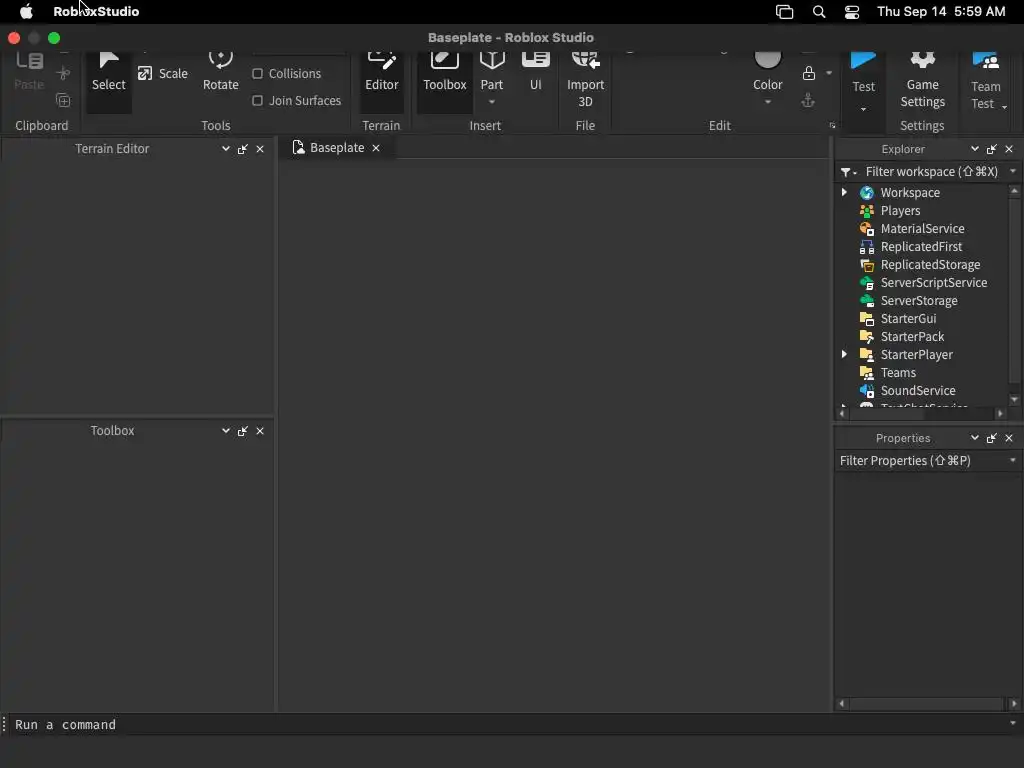The height and width of the screenshot is (768, 1024).
Task: Enable the Join Surfaces checkbox
Action: (258, 101)
